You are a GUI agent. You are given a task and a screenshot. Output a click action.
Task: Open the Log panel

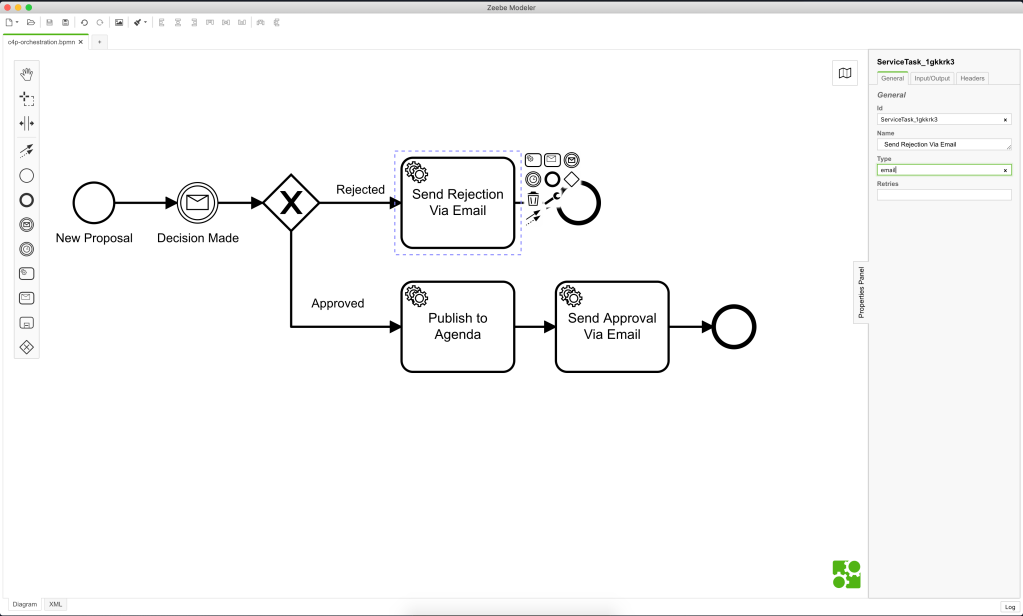[x=1009, y=607]
